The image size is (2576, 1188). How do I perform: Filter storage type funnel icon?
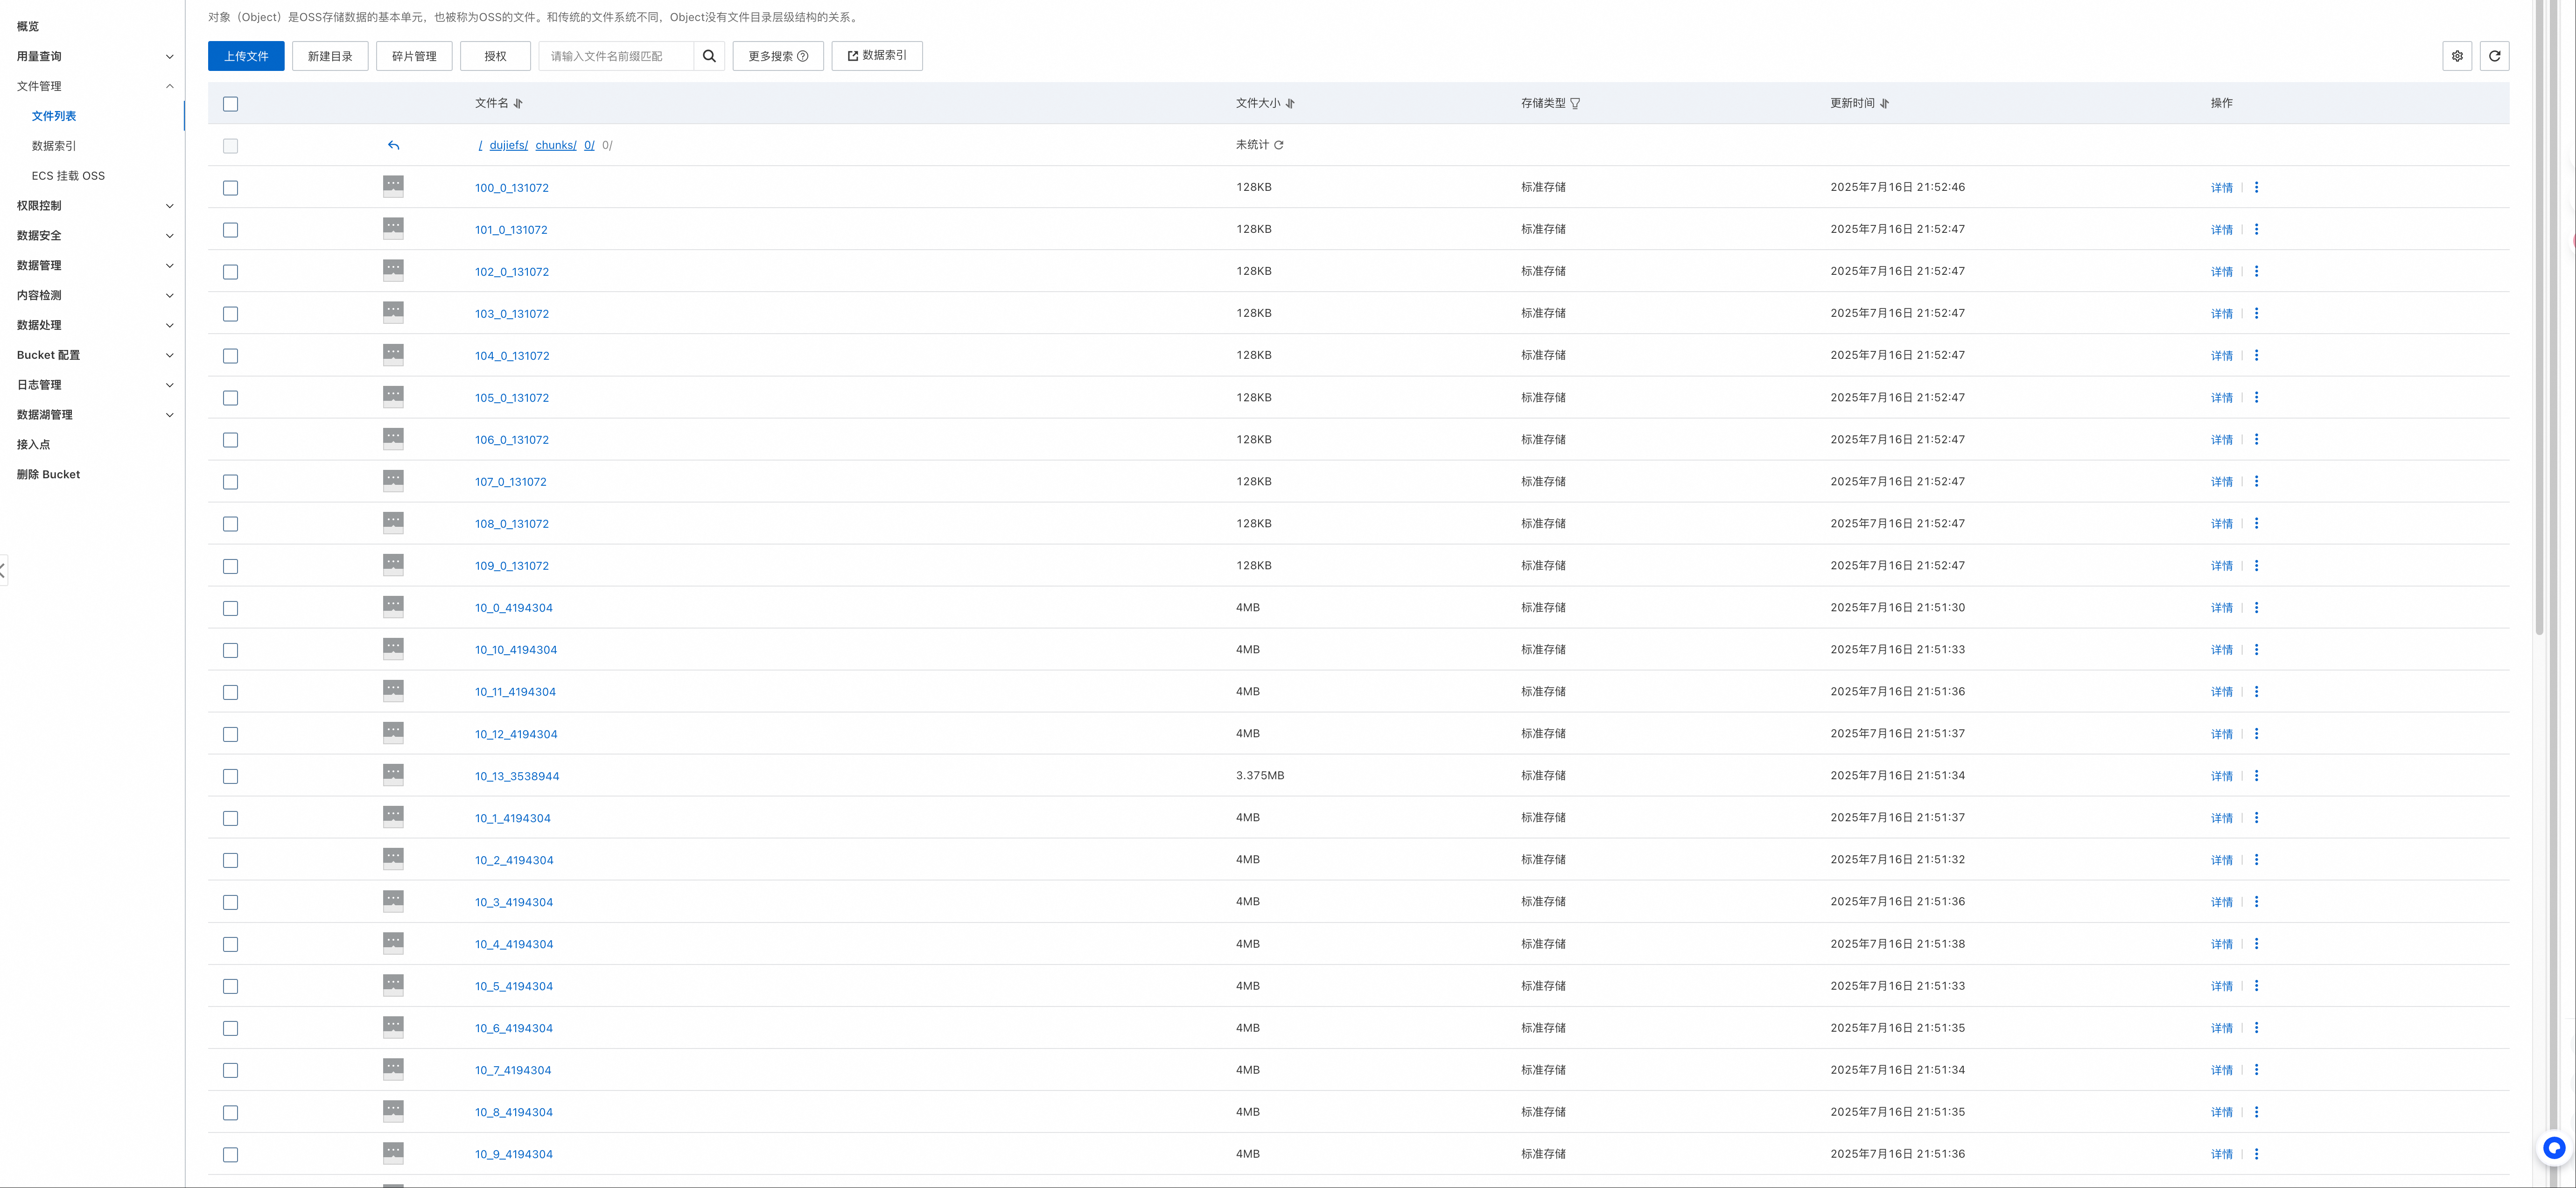[1575, 104]
